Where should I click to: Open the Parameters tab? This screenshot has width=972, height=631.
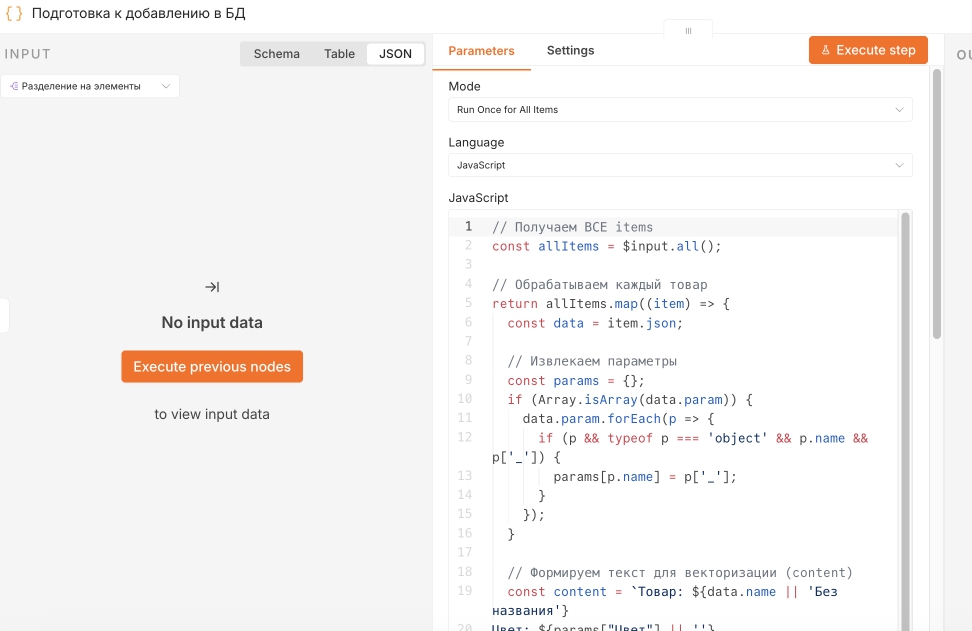481,51
